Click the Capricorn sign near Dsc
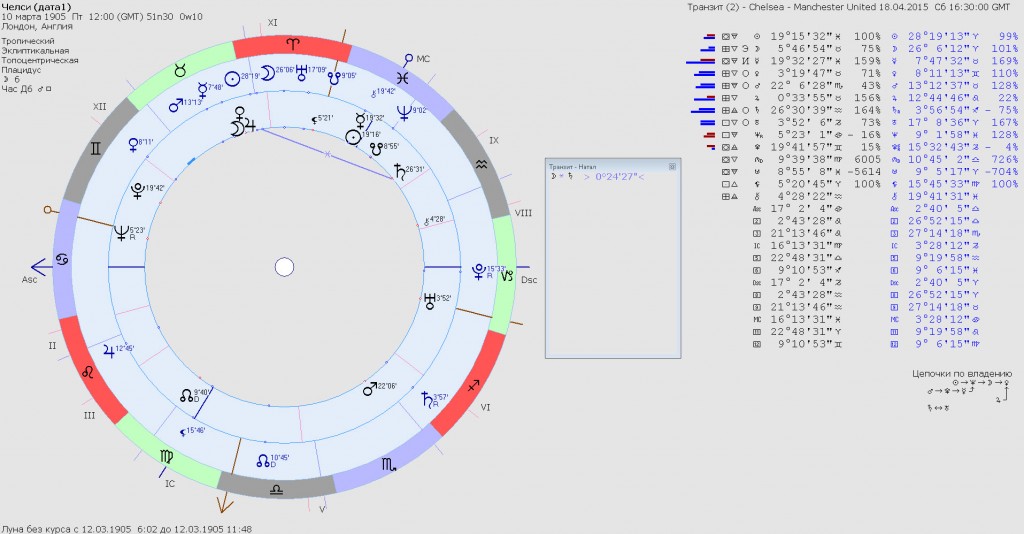 507,276
